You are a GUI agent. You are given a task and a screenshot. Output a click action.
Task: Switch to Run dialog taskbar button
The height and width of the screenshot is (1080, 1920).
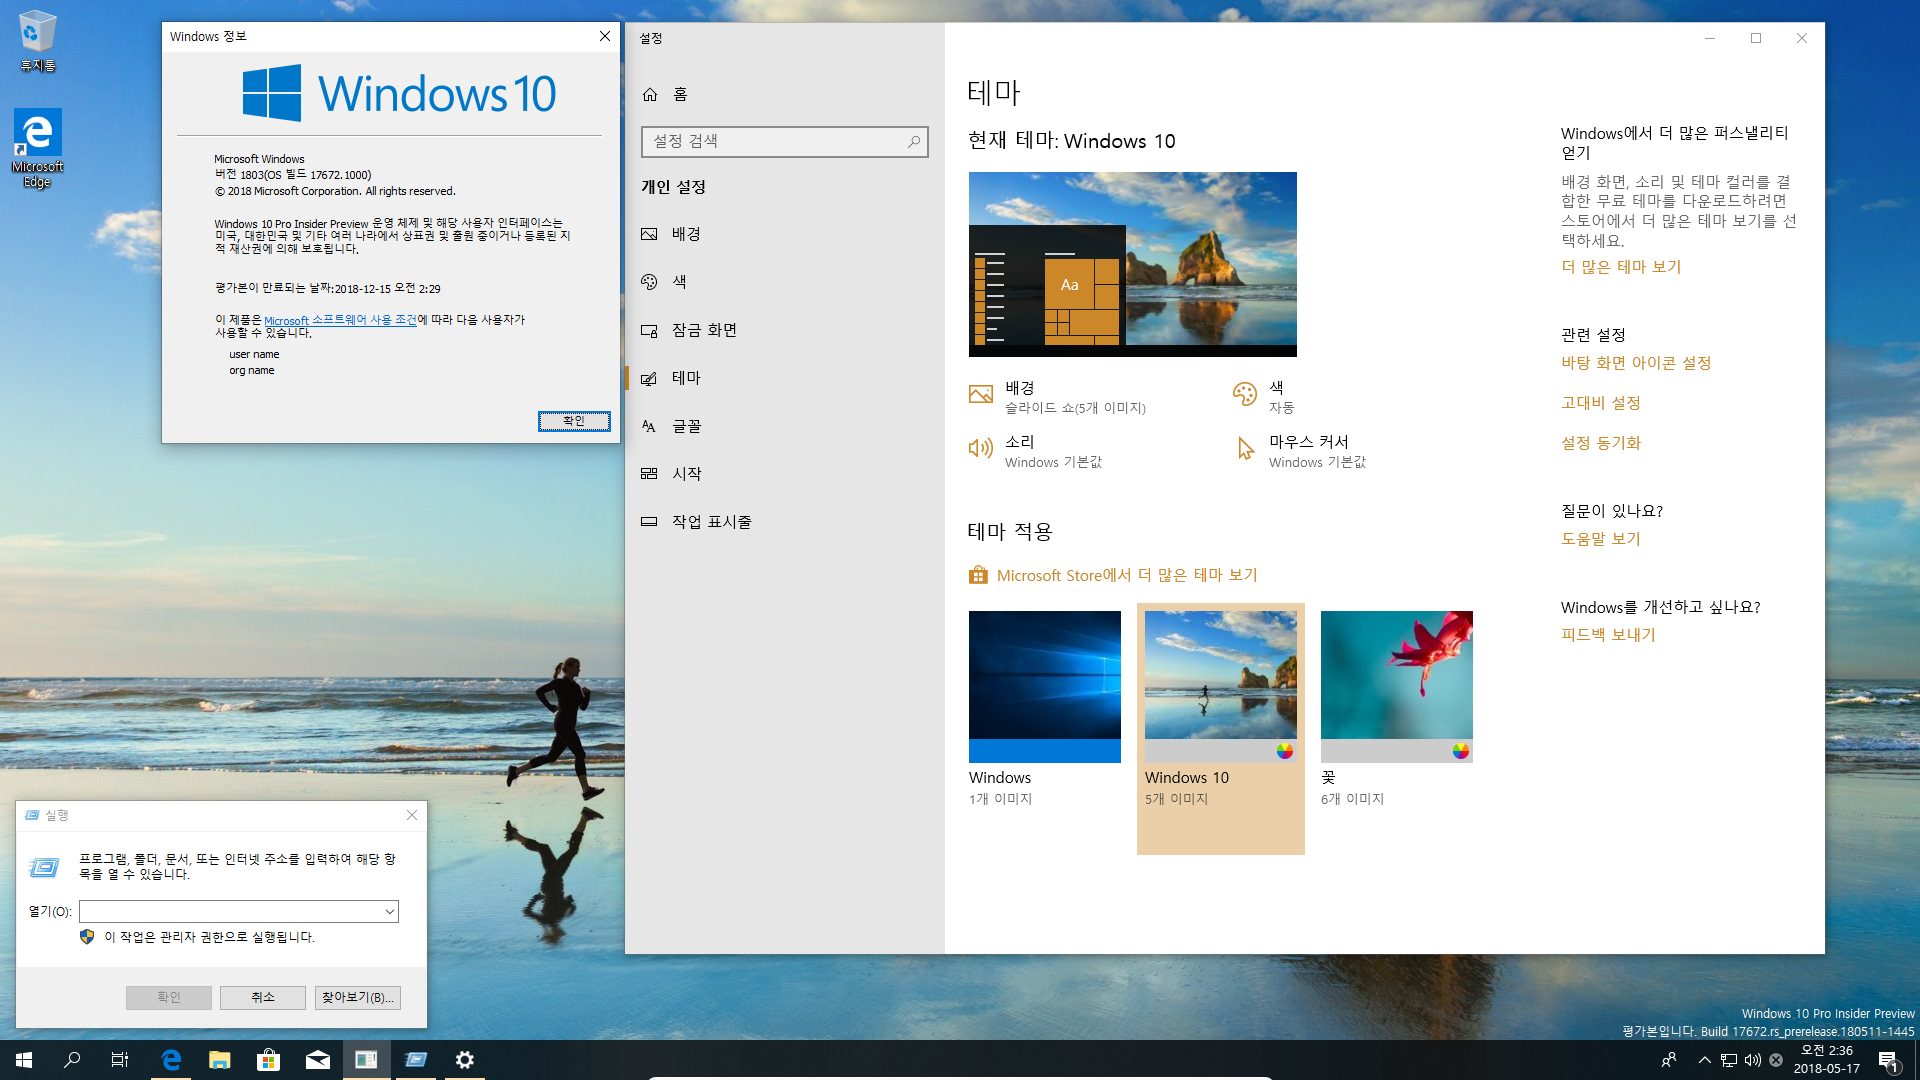(x=416, y=1060)
